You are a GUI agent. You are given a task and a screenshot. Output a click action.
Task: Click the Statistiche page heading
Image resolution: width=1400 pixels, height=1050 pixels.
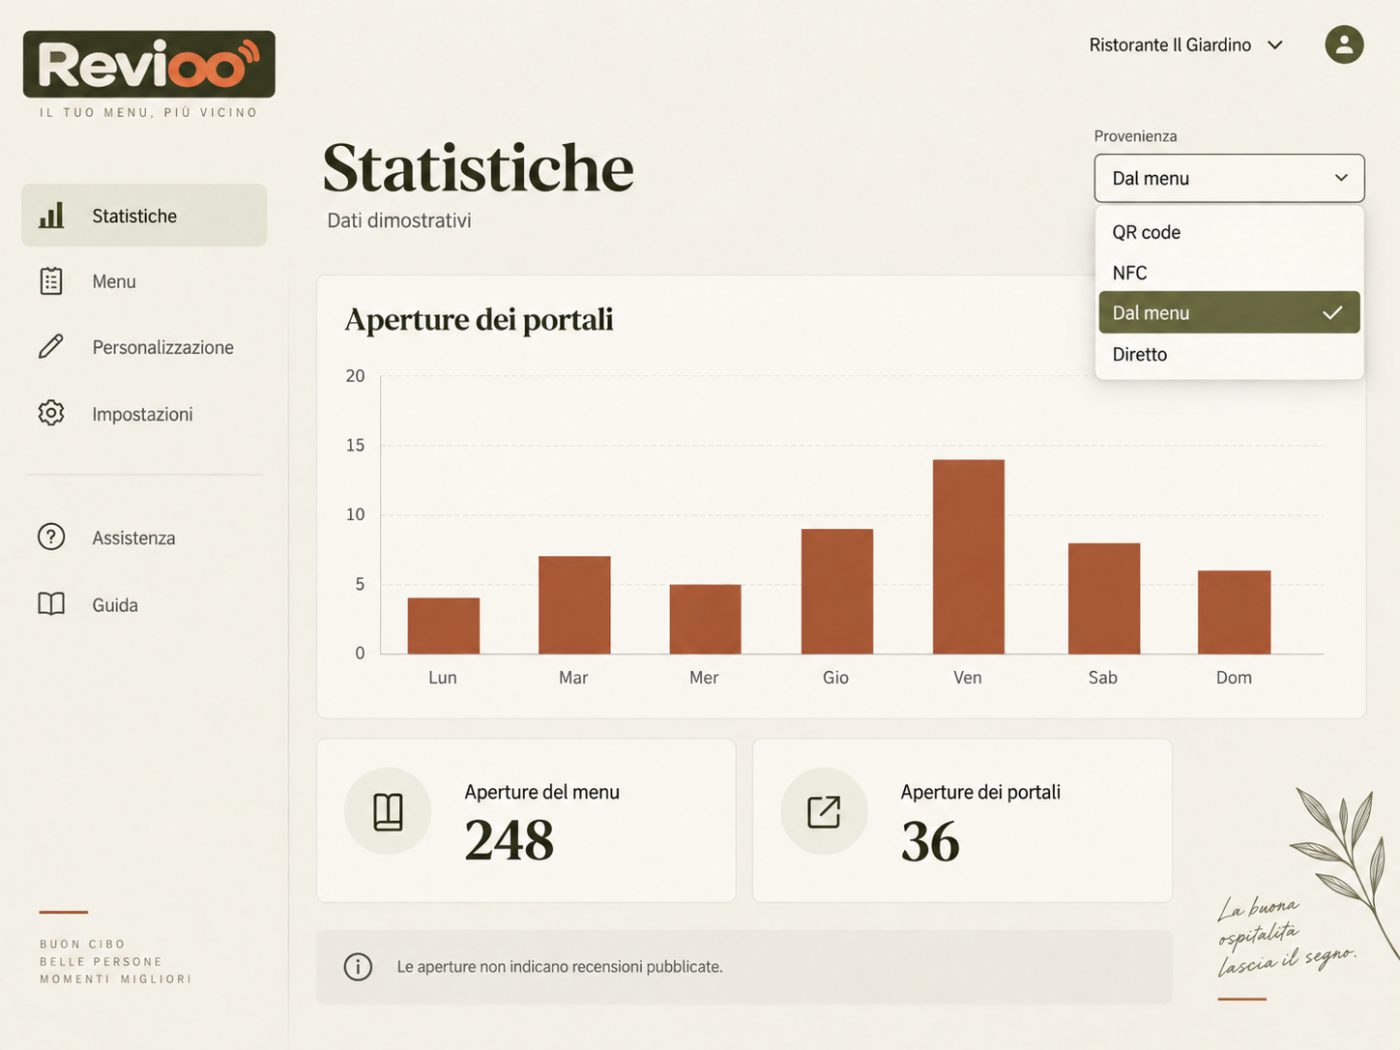[478, 167]
